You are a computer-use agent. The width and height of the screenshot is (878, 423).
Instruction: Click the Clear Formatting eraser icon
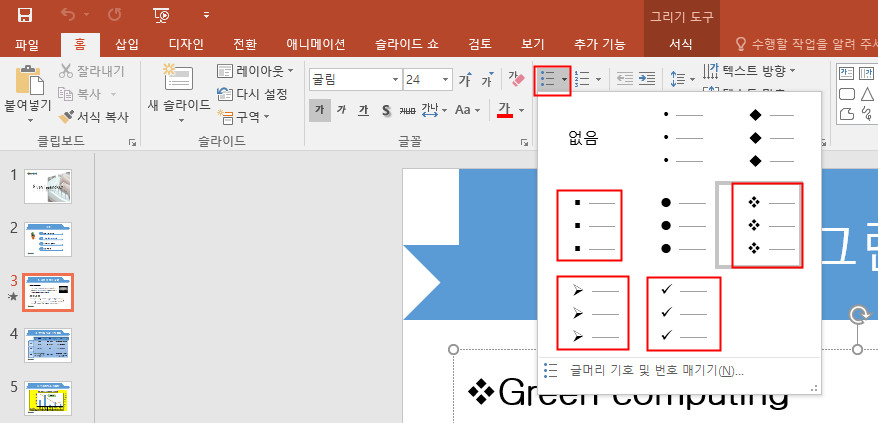516,79
